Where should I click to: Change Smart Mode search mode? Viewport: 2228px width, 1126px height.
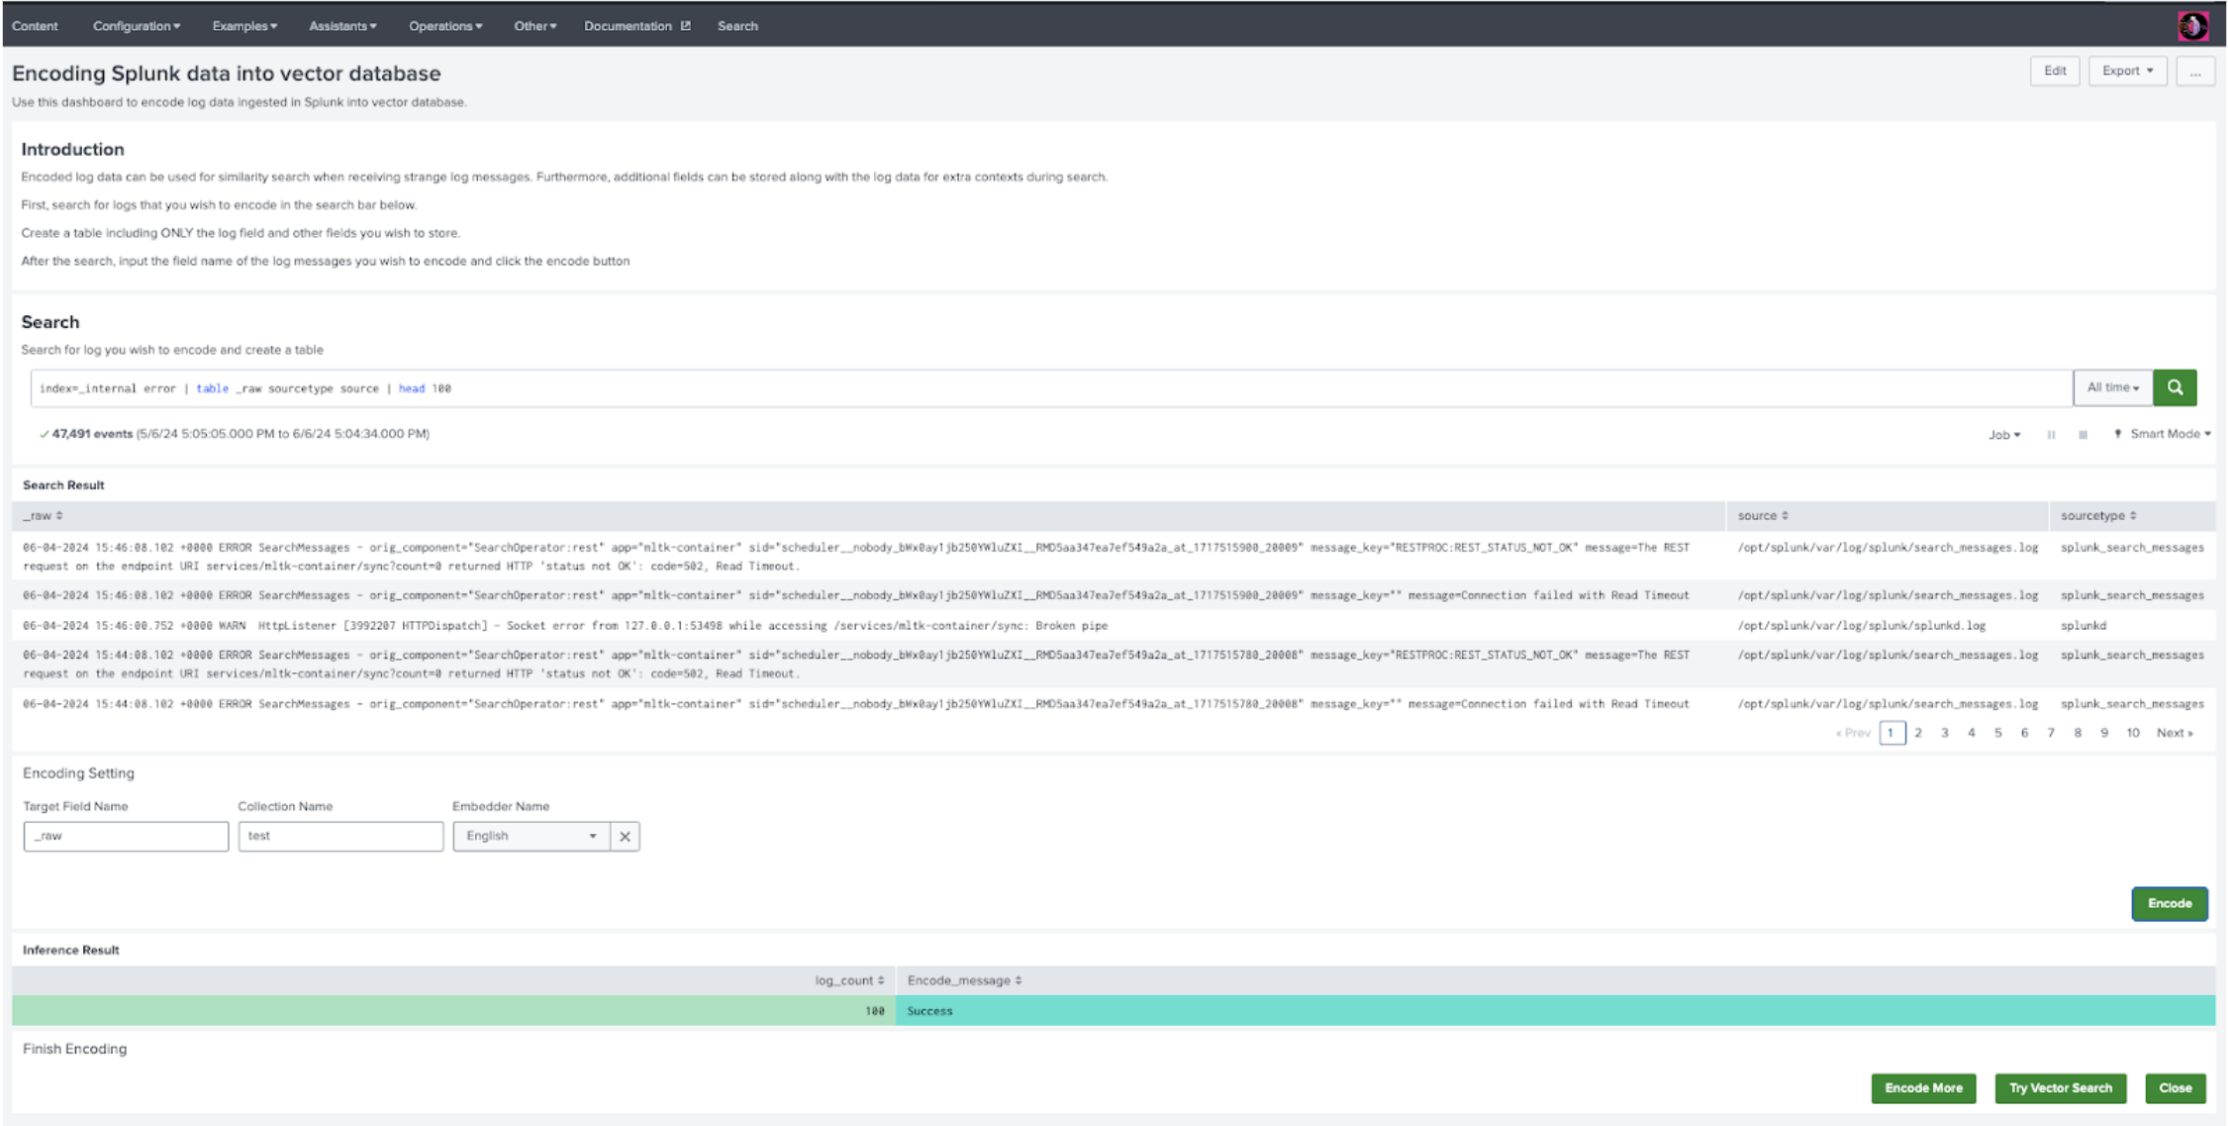coord(2162,434)
